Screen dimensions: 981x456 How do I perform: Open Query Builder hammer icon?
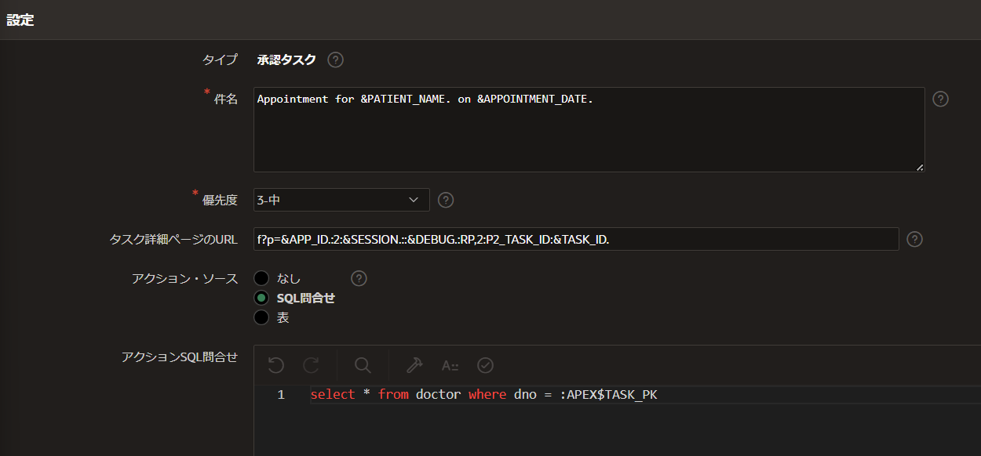point(415,365)
